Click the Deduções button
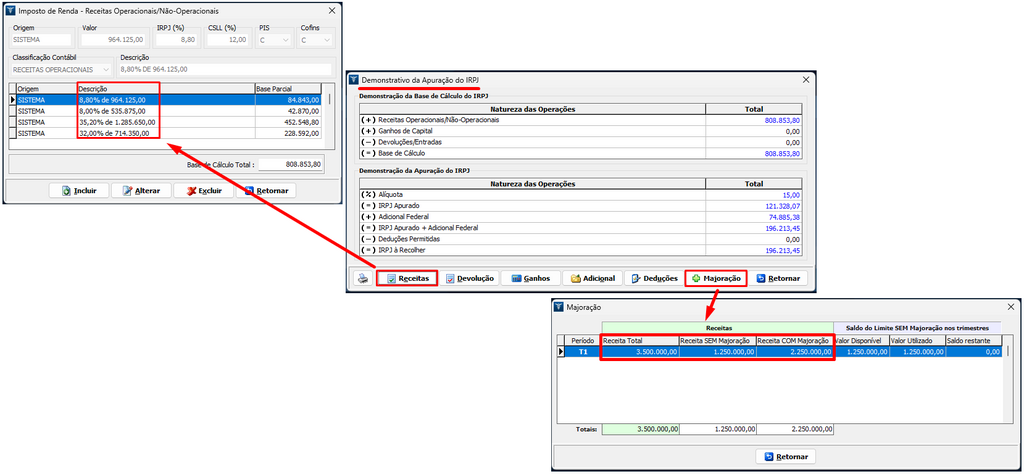 (x=654, y=279)
